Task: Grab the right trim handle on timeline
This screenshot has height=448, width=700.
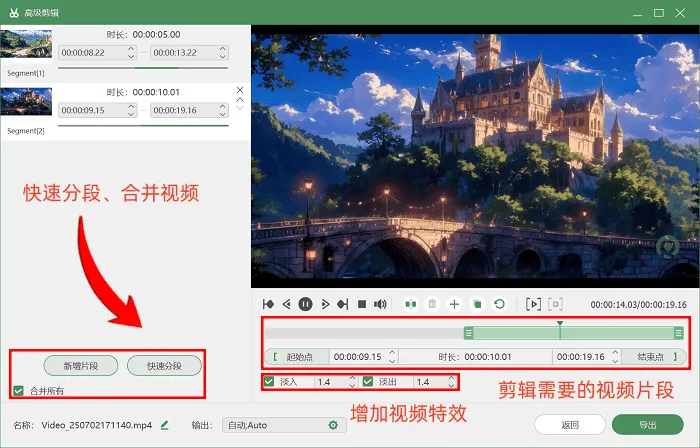Action: pos(679,333)
